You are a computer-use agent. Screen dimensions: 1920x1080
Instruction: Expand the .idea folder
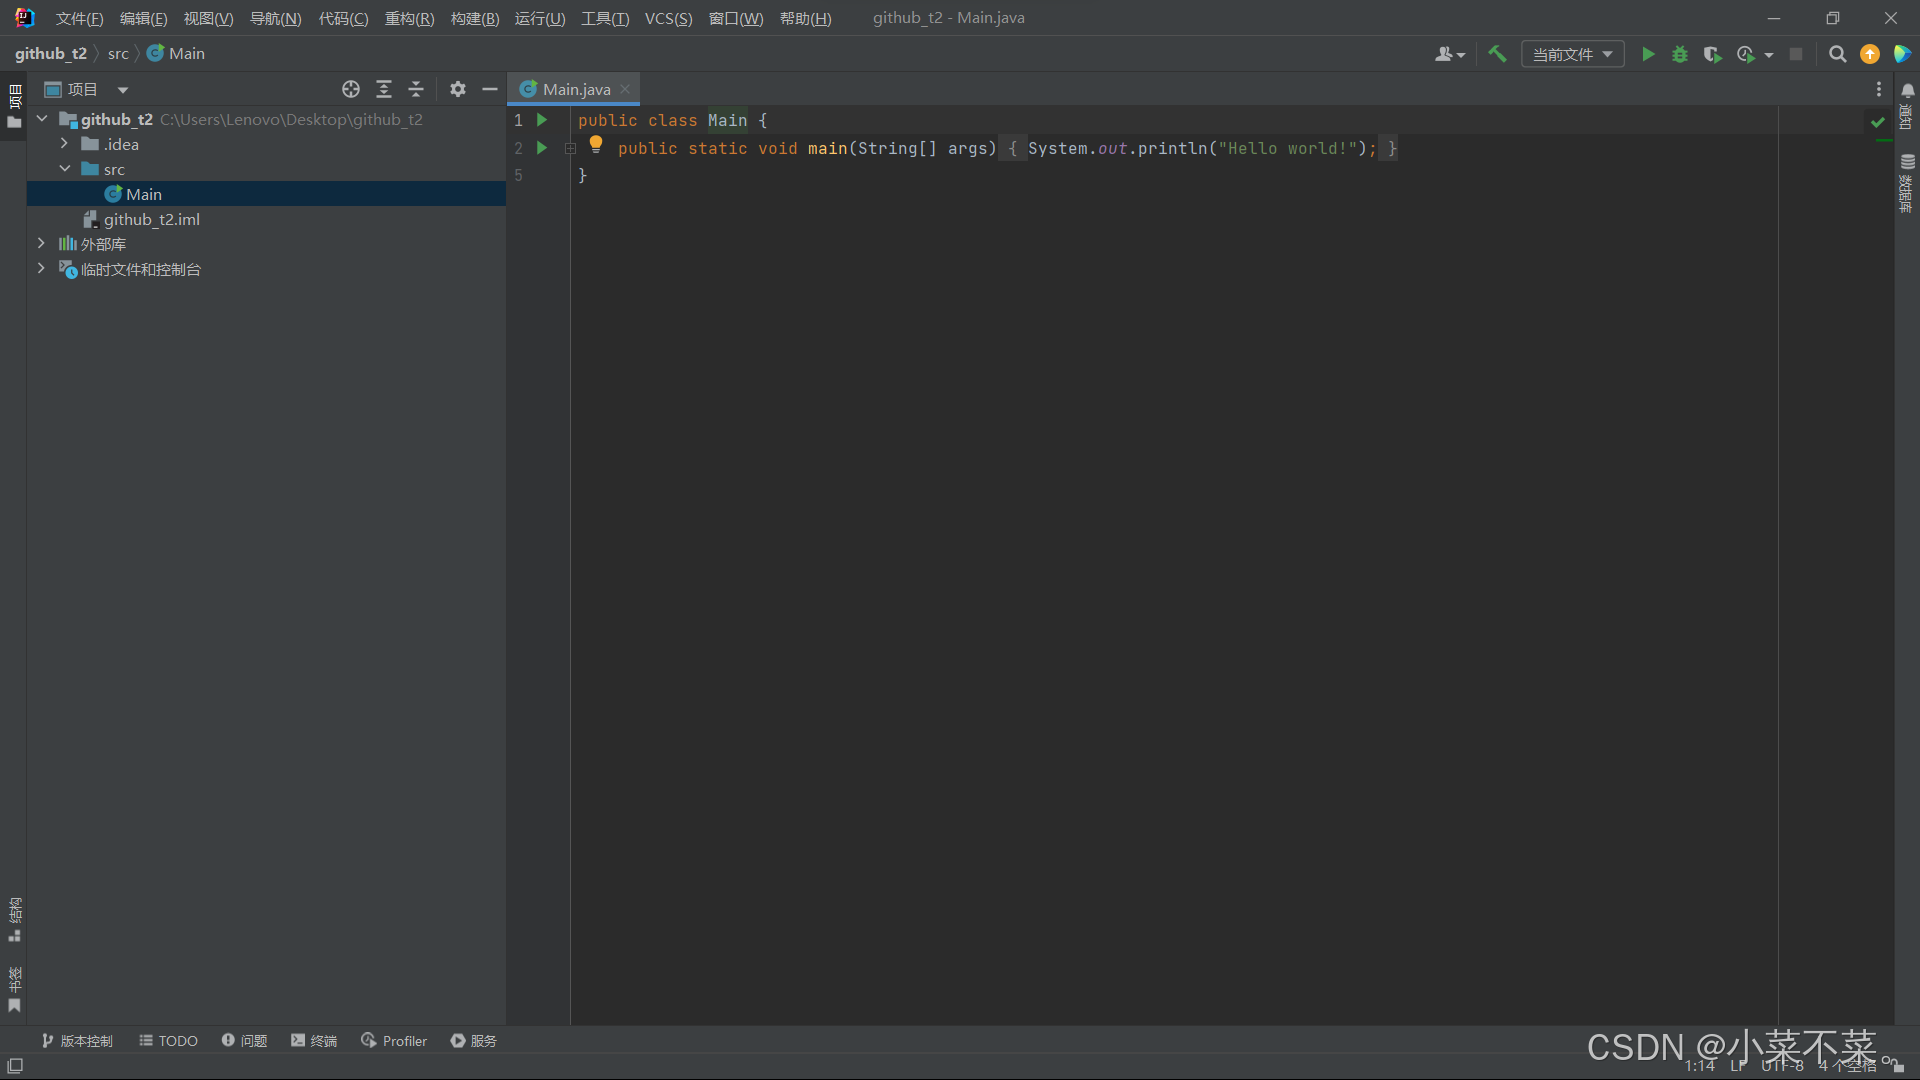[64, 144]
